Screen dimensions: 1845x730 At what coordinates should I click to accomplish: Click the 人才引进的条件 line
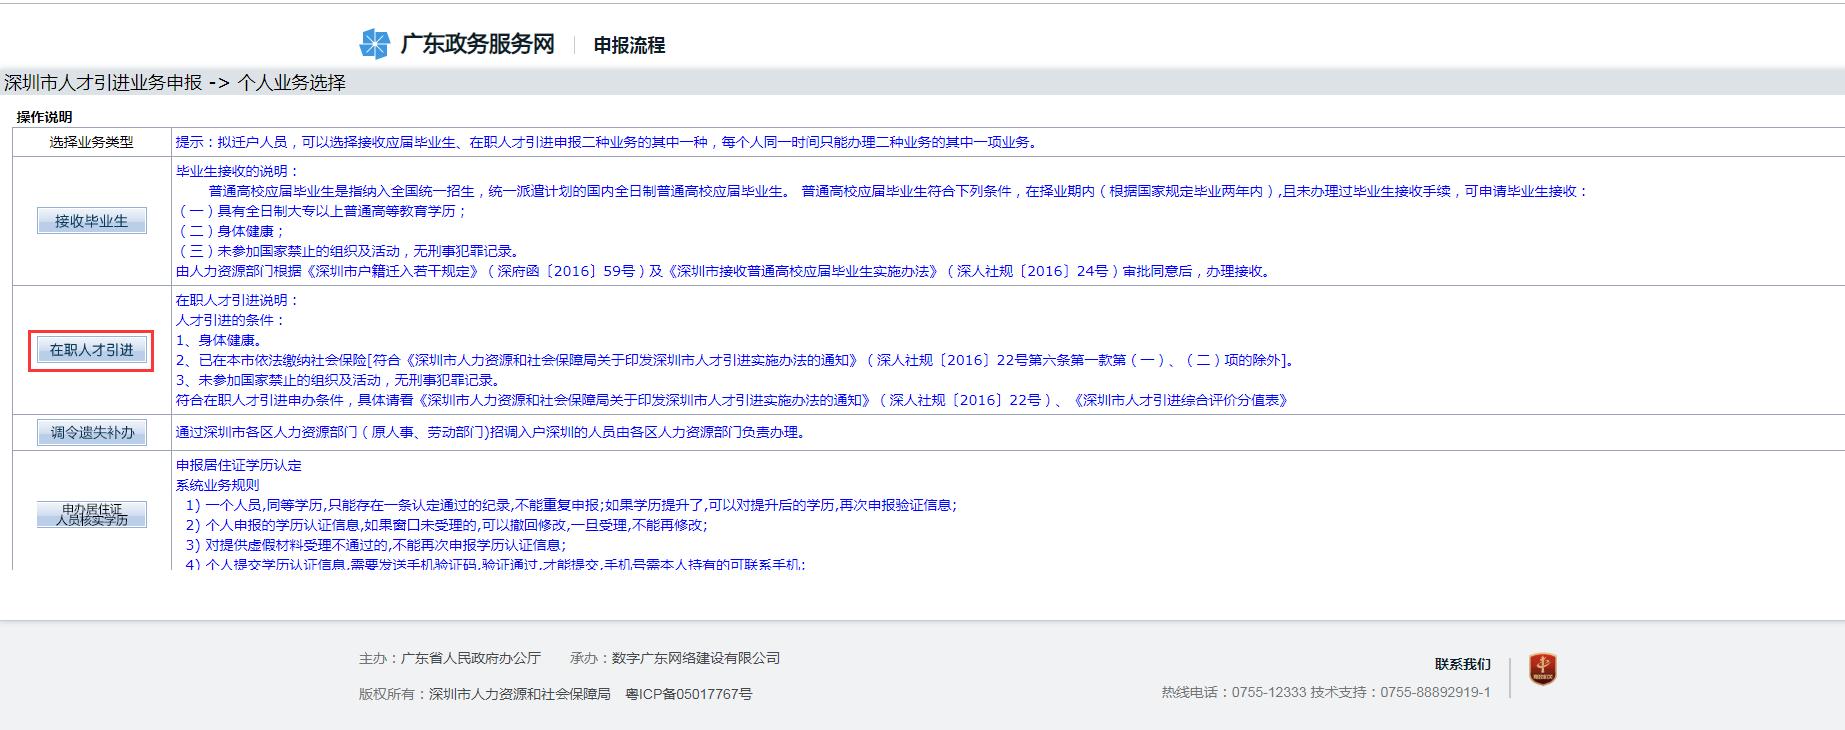[x=231, y=320]
